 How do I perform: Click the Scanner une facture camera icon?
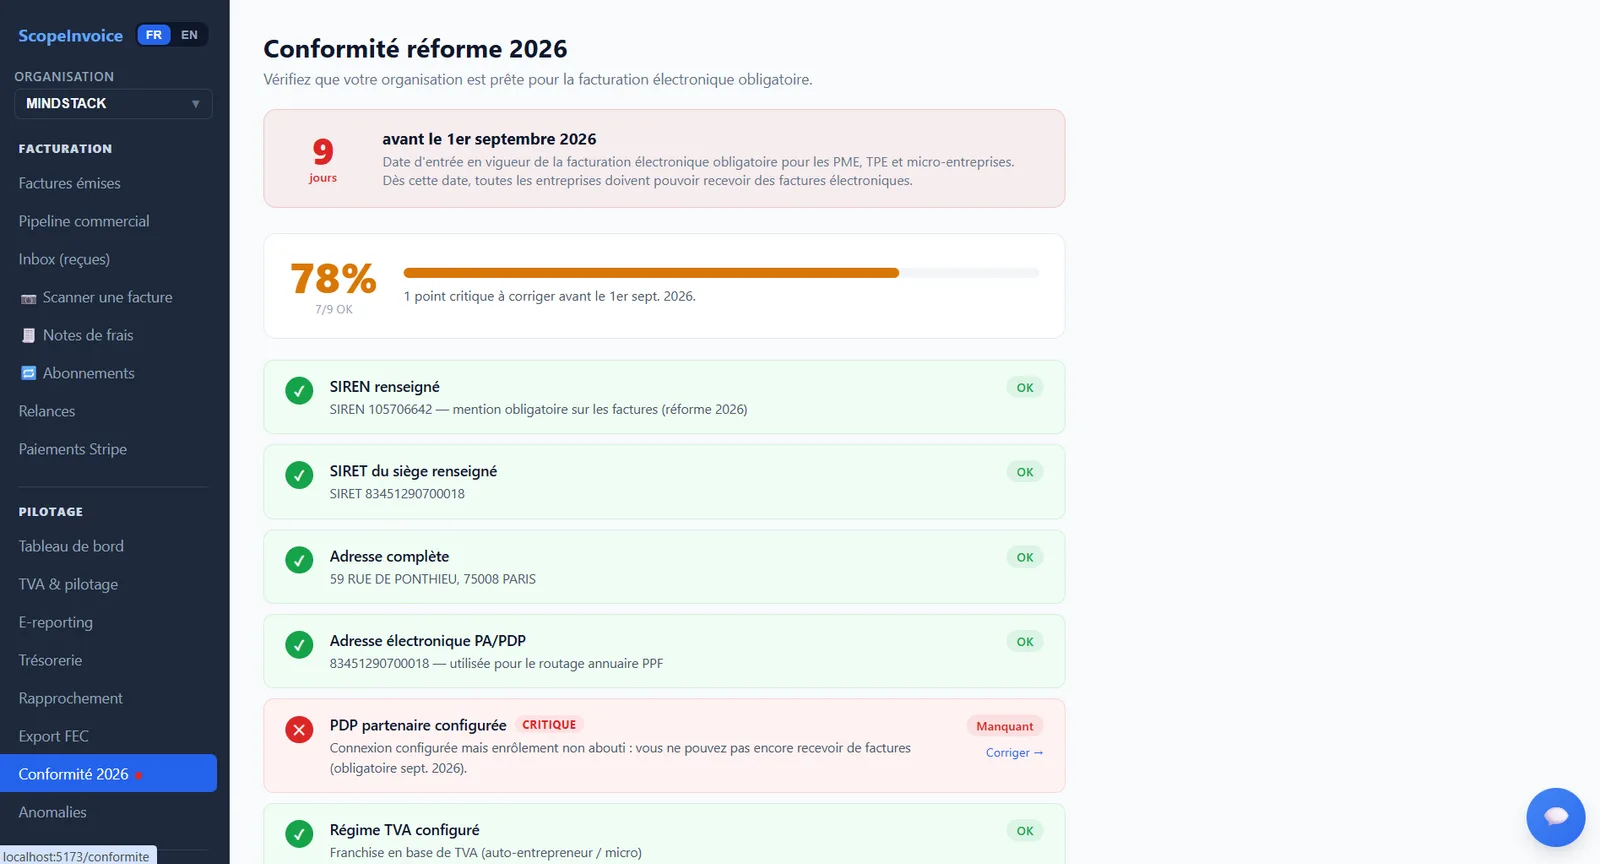coord(29,298)
